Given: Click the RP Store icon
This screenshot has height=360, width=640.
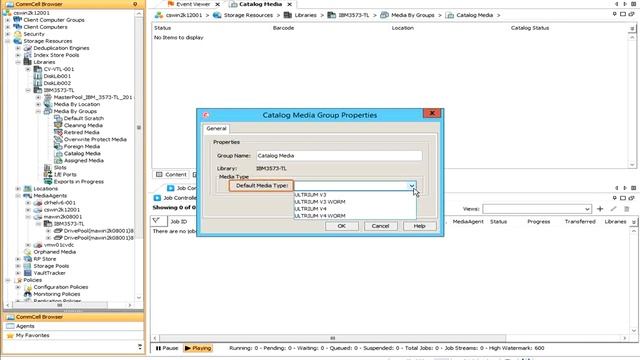Looking at the screenshot, I should click(28, 259).
